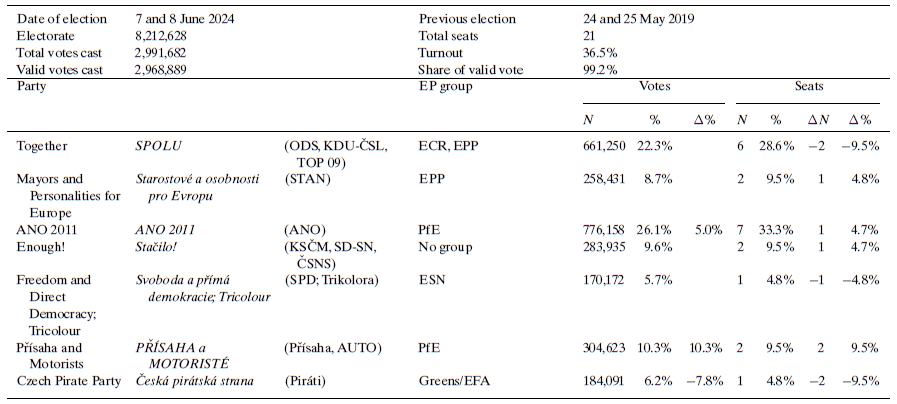
Task: Click the 'Czech Pirate Party' row label
Action: [68, 380]
